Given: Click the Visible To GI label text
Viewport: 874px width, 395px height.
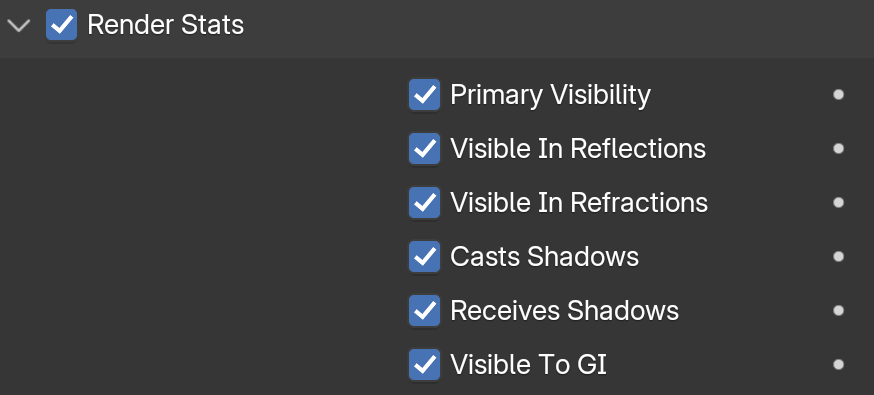Looking at the screenshot, I should point(528,364).
